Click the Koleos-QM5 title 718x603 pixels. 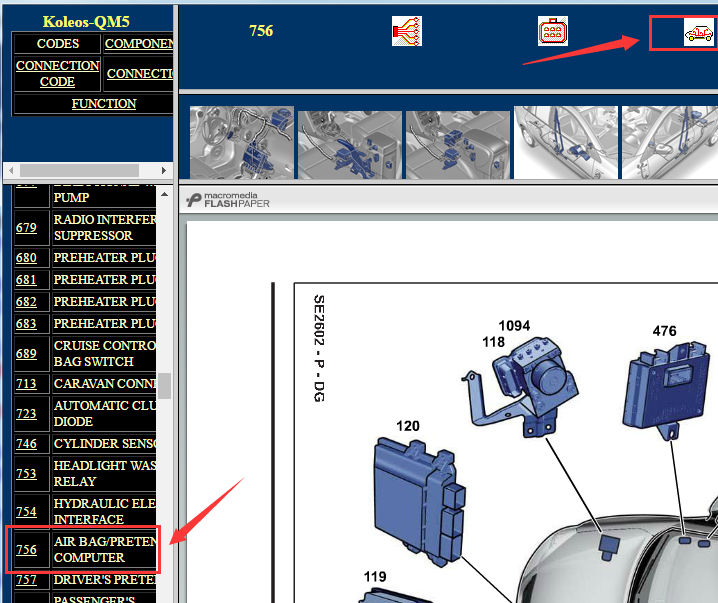(x=86, y=22)
